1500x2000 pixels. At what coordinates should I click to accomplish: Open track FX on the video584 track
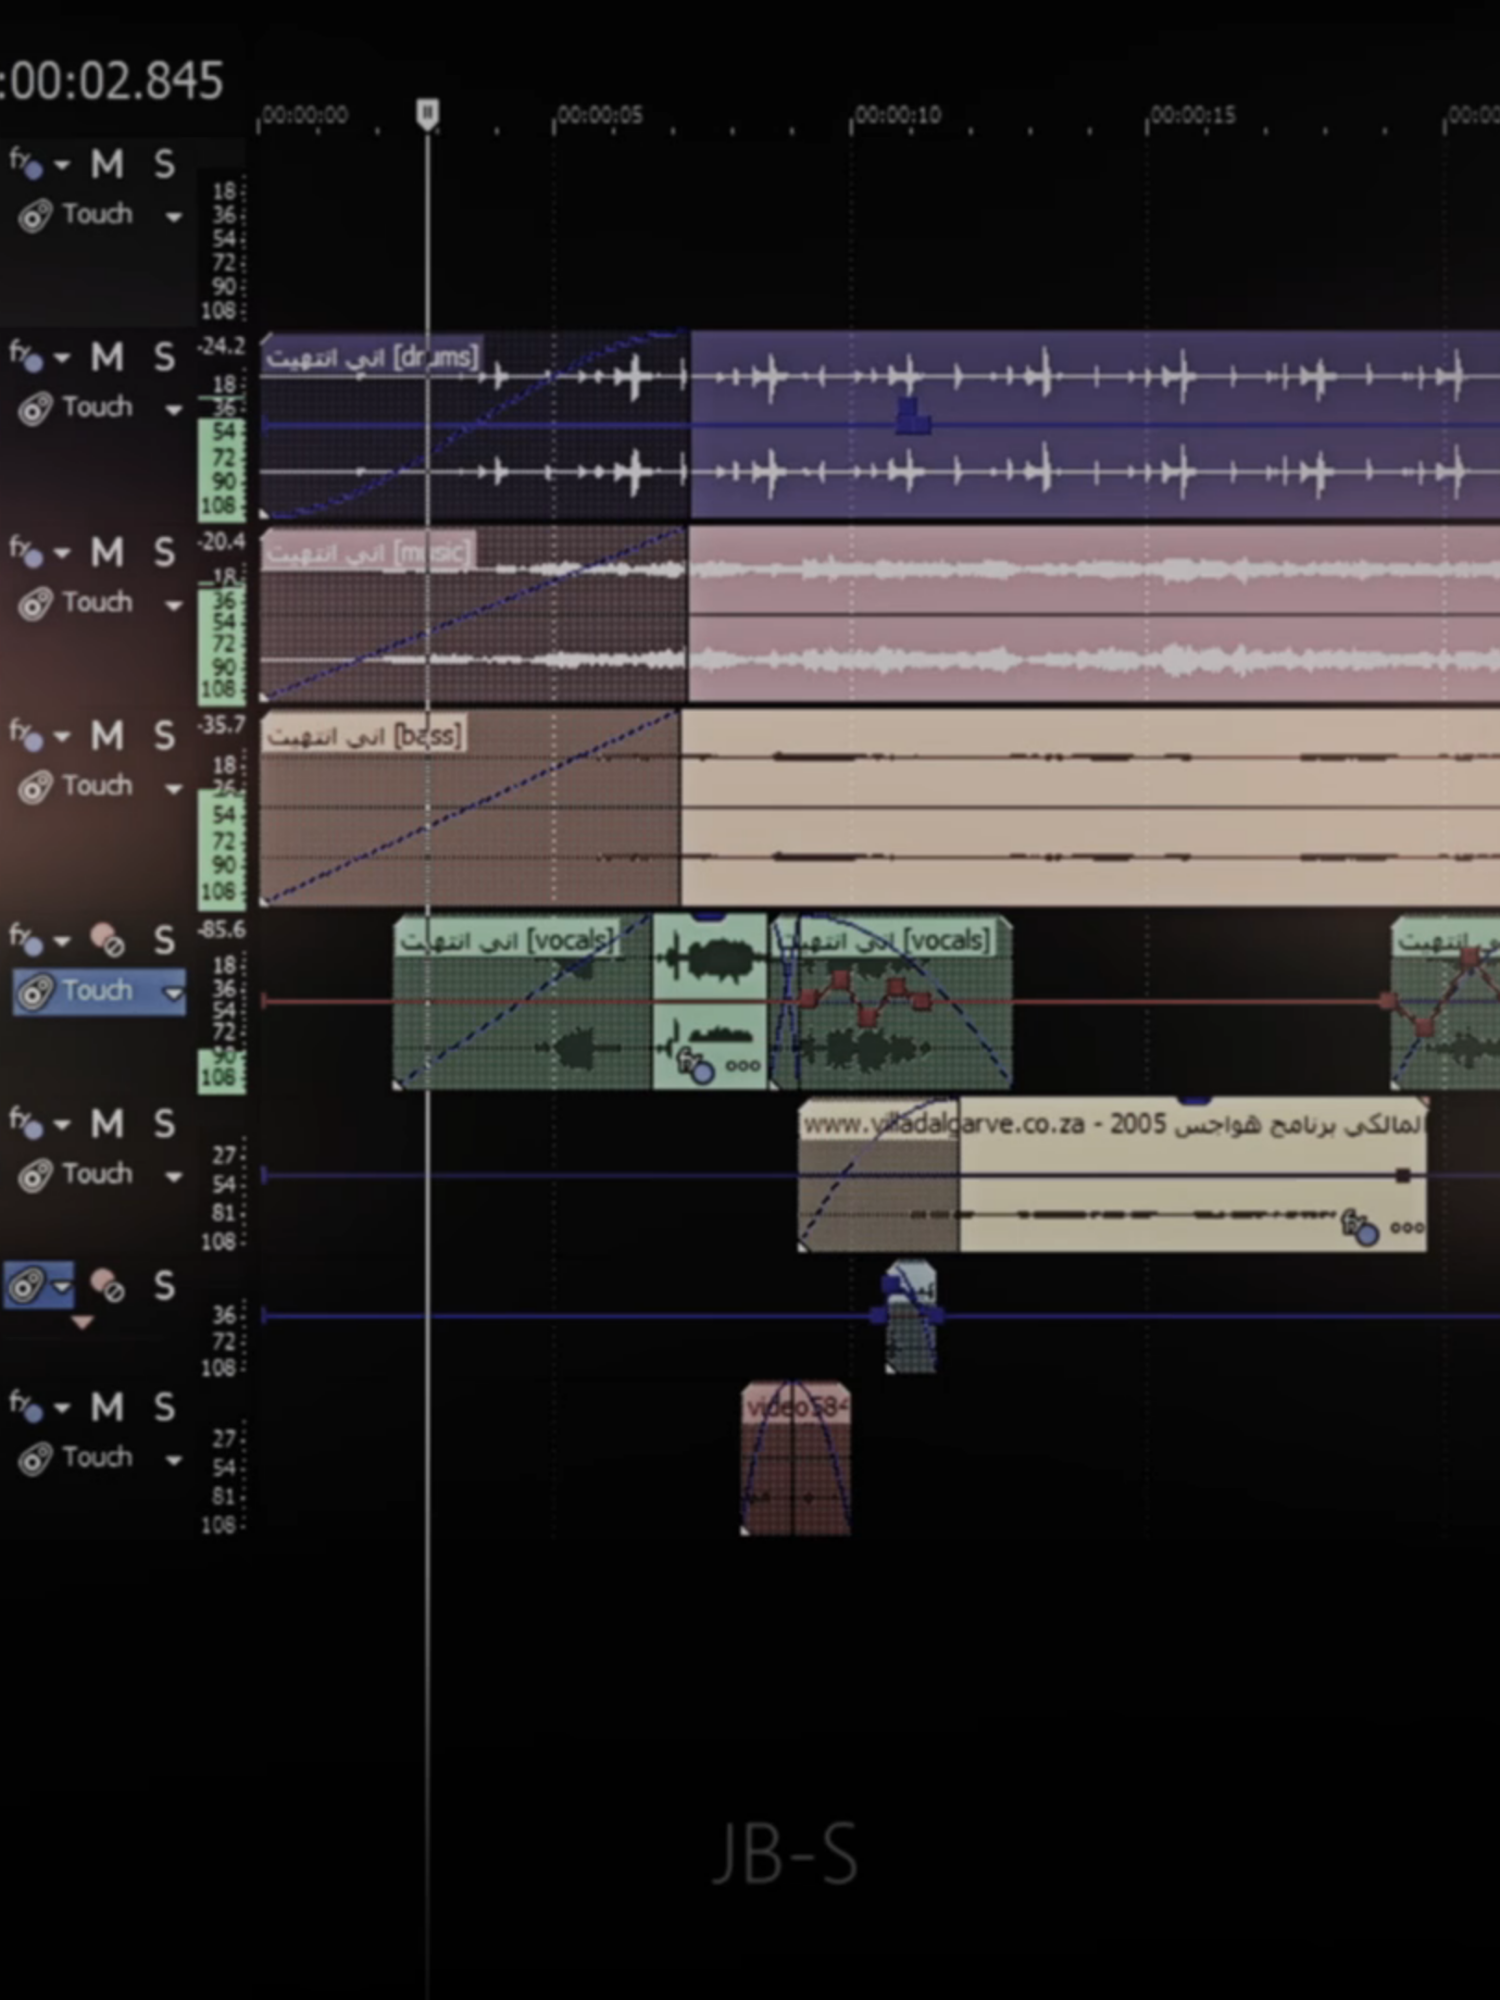pos(25,1407)
